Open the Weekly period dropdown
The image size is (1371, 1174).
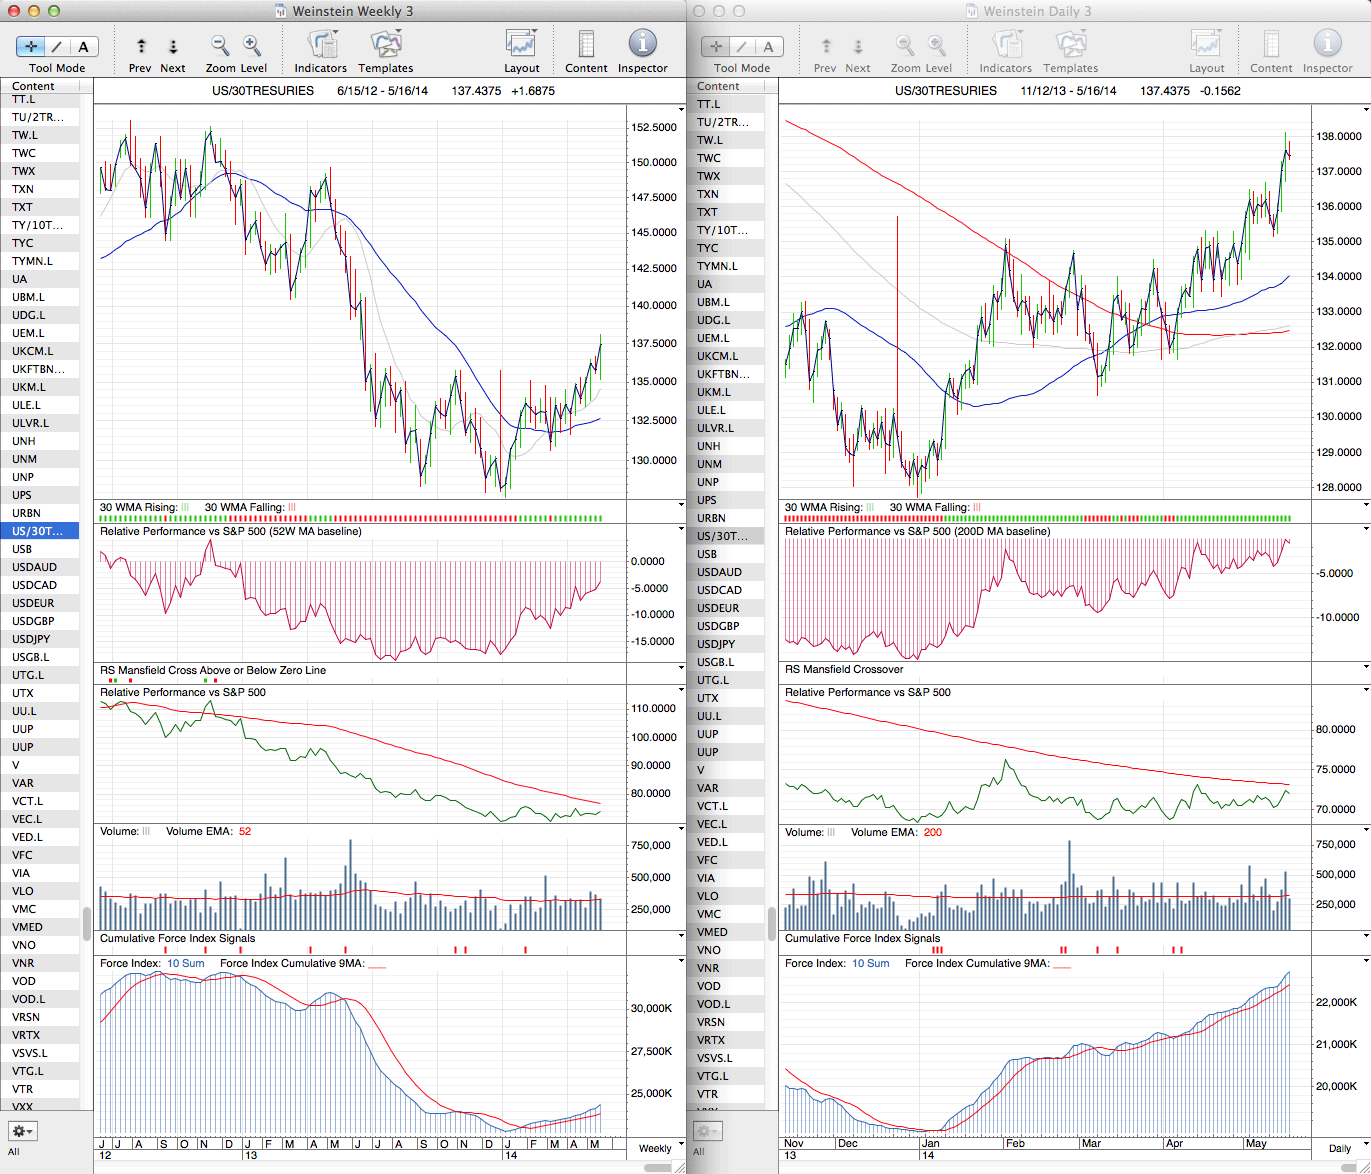tap(660, 1148)
